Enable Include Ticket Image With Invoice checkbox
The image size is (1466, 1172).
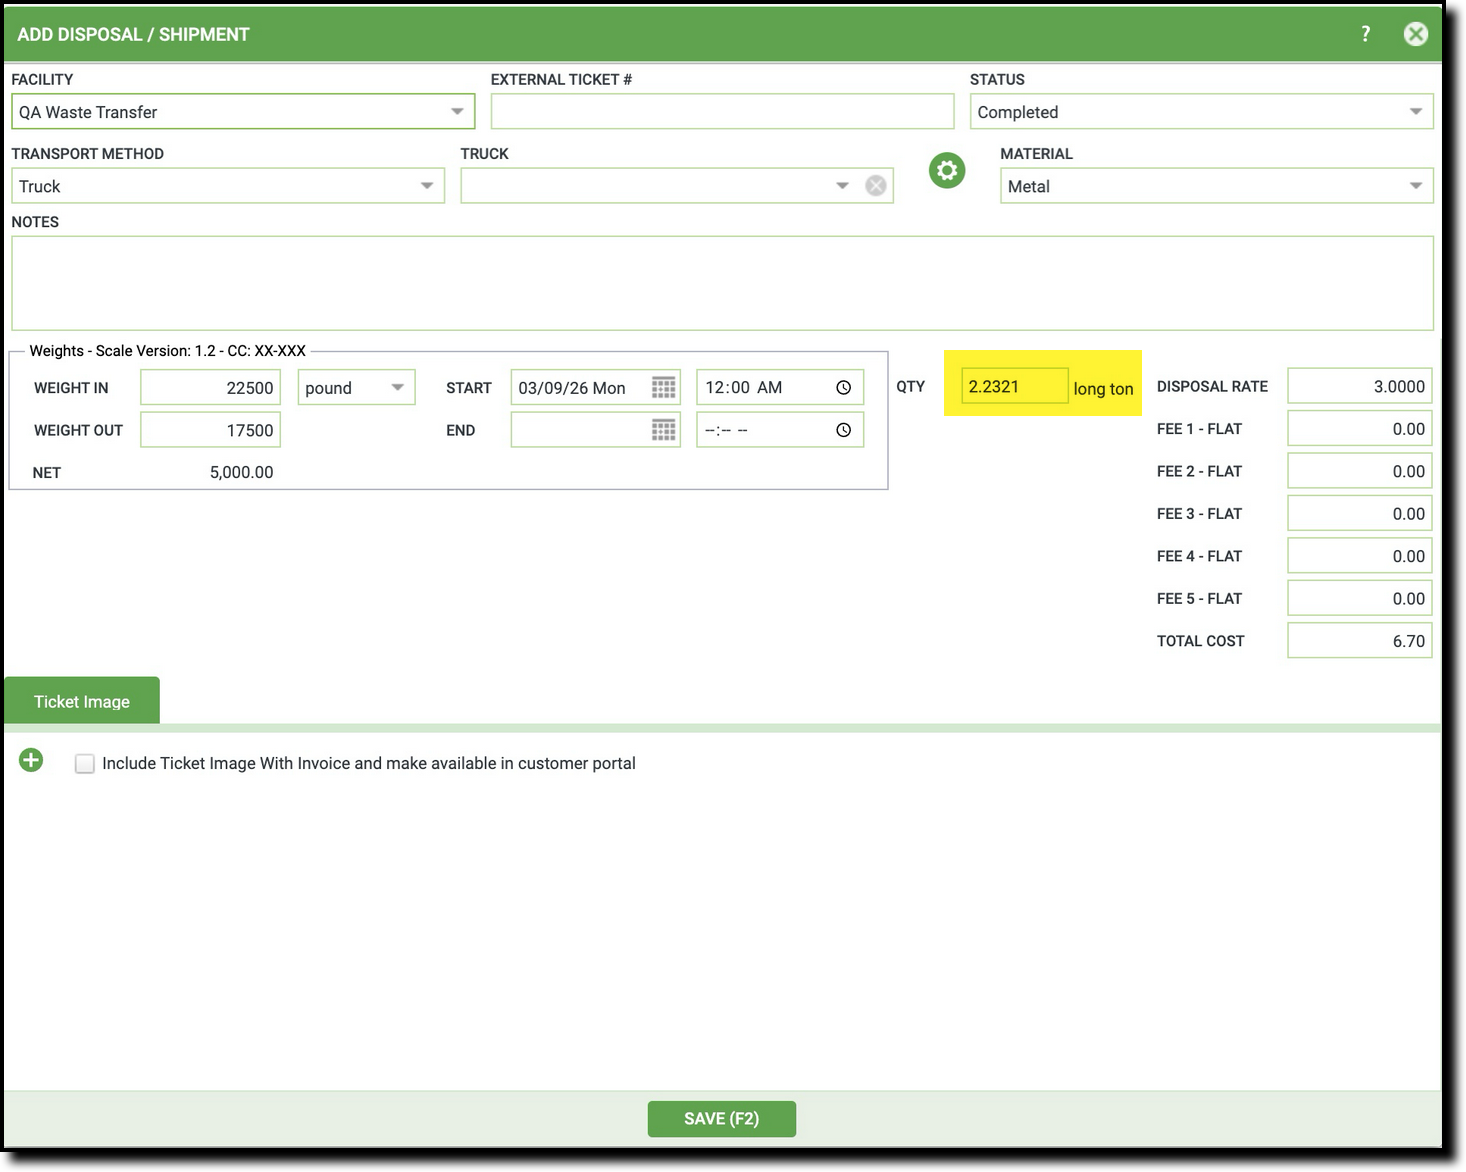85,764
